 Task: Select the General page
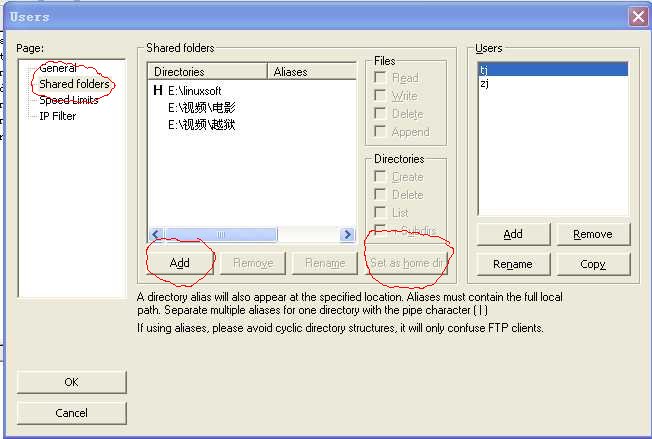click(x=57, y=68)
